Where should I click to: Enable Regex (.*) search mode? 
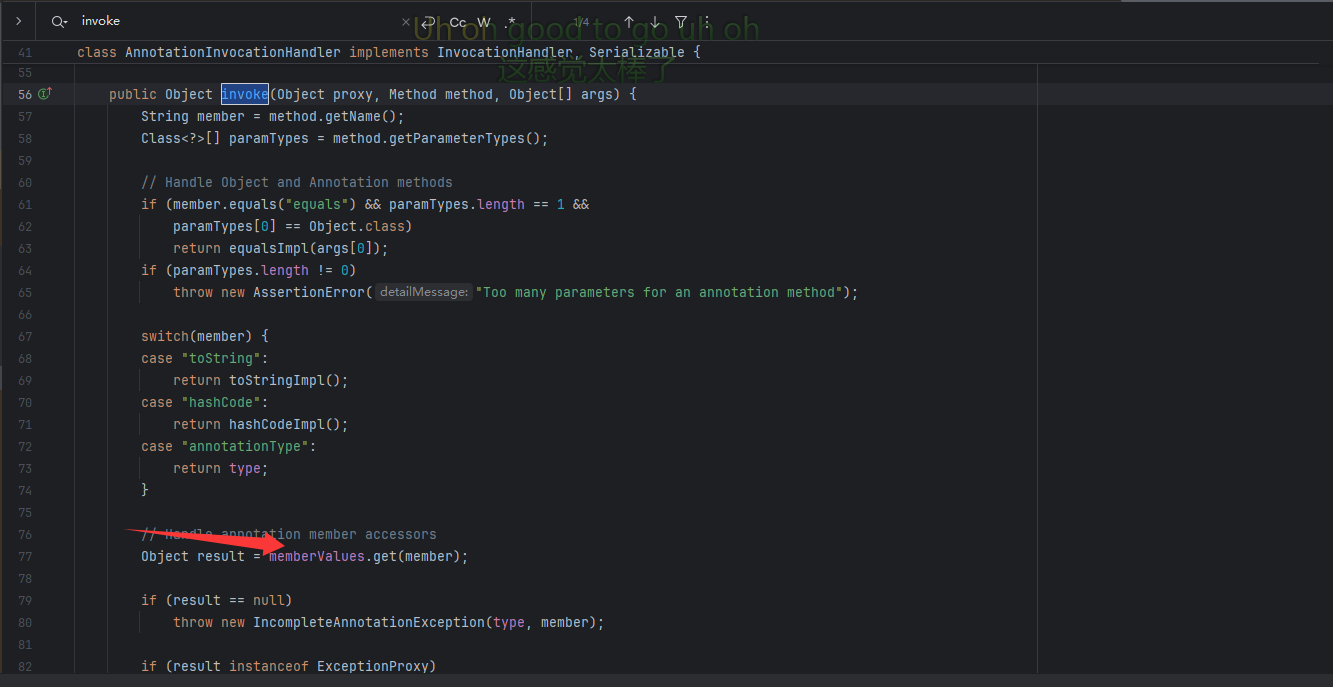coord(511,22)
